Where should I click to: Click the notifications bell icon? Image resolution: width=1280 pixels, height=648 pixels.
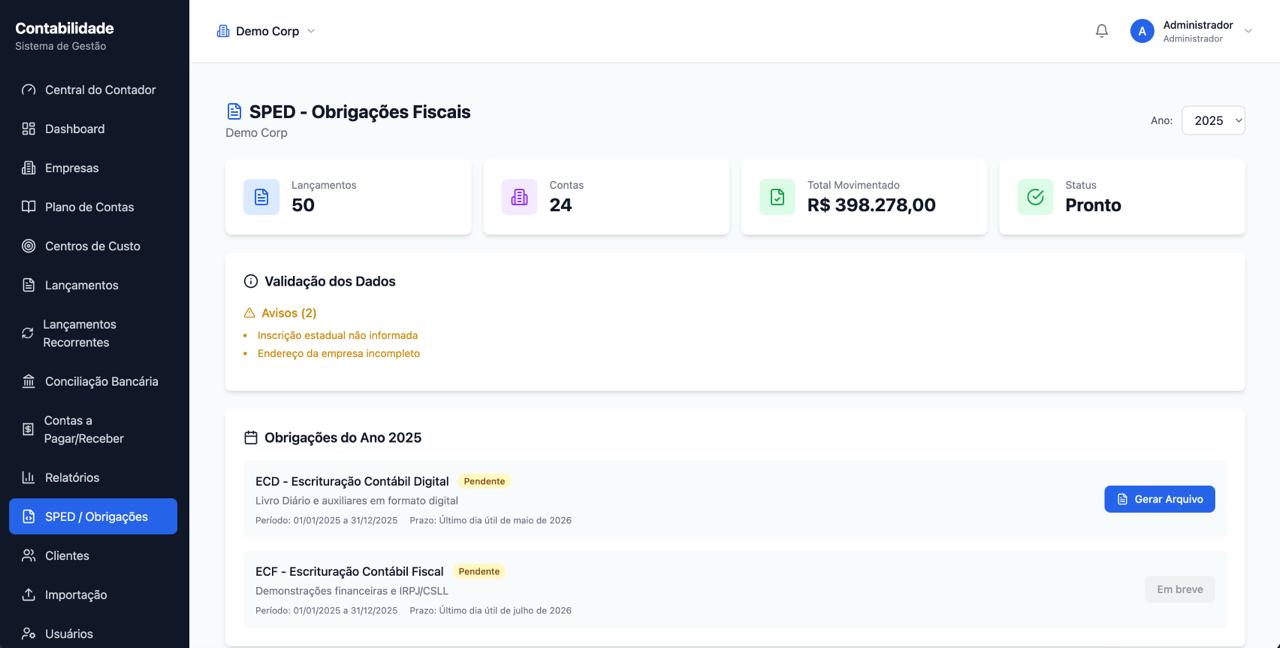point(1102,31)
